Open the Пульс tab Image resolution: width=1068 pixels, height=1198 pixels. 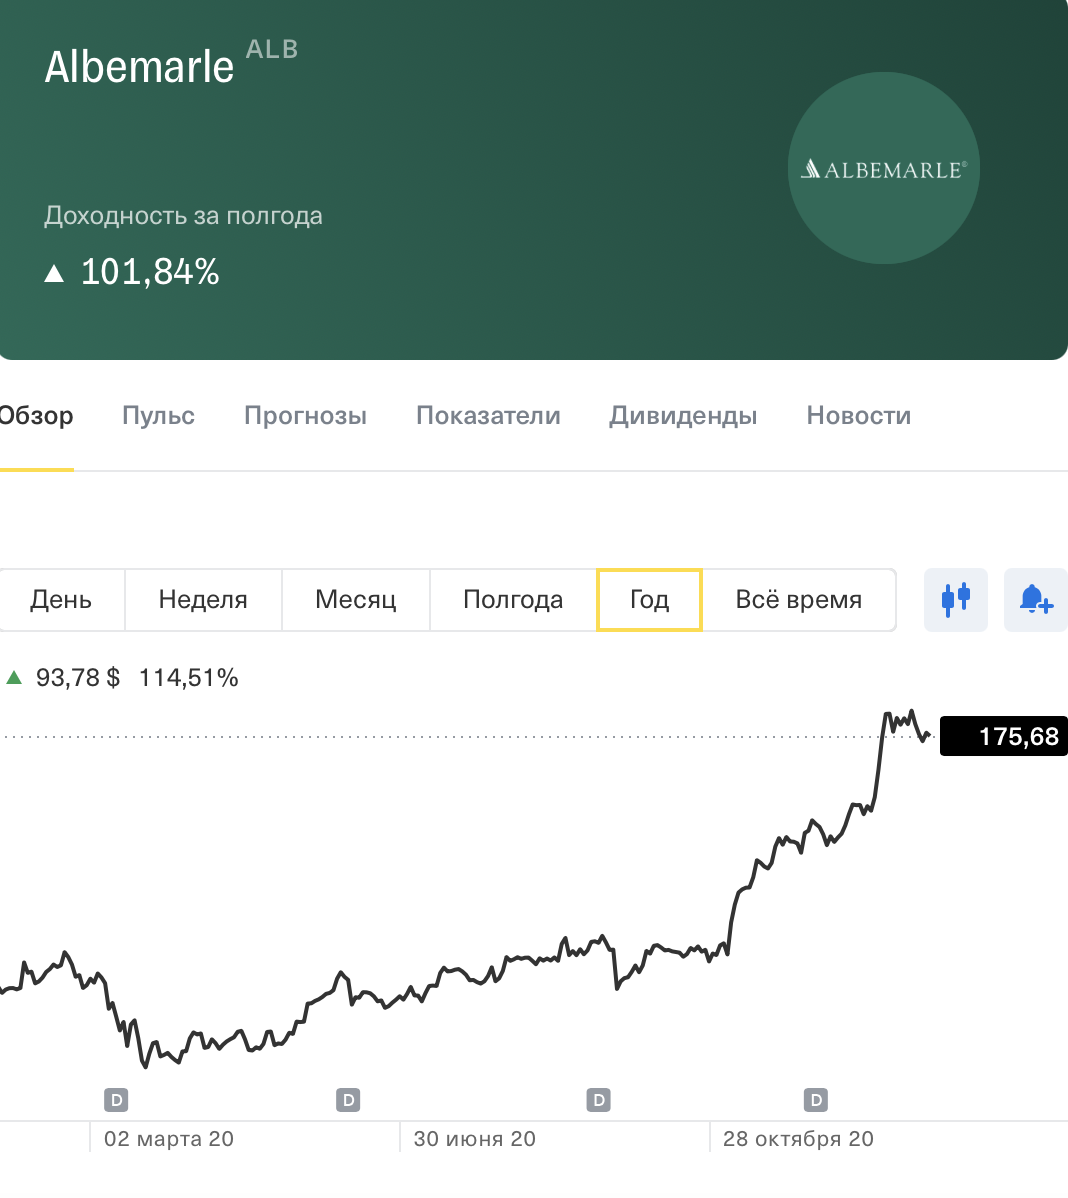pyautogui.click(x=158, y=416)
